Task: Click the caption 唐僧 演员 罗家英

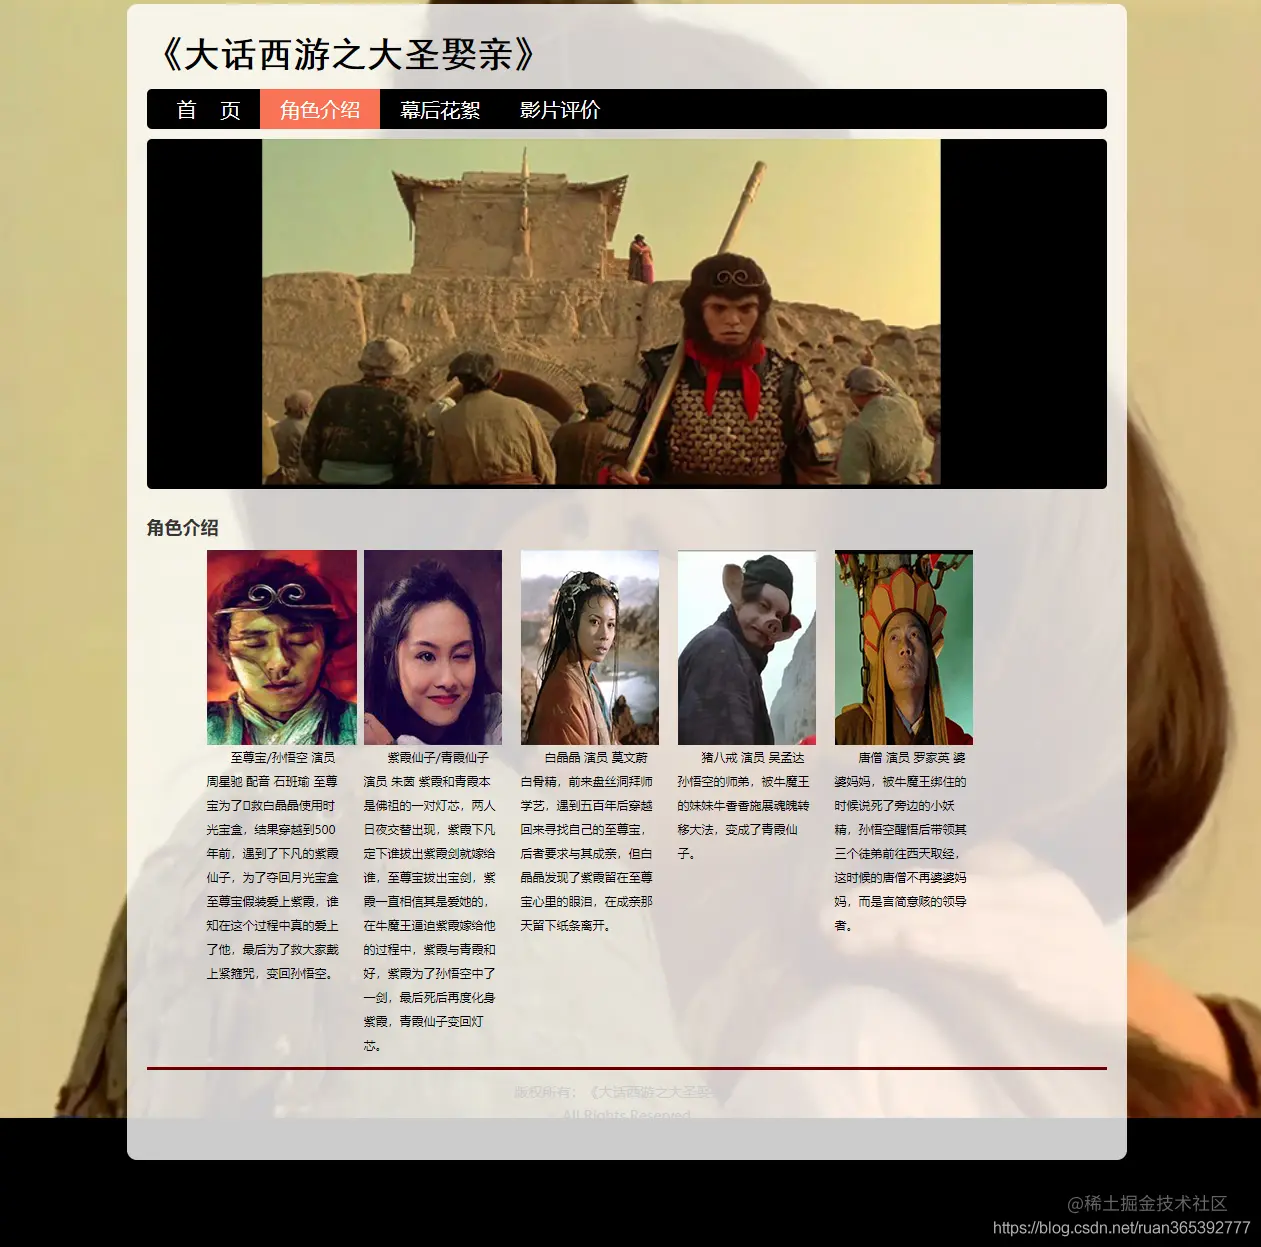Action: point(904,758)
